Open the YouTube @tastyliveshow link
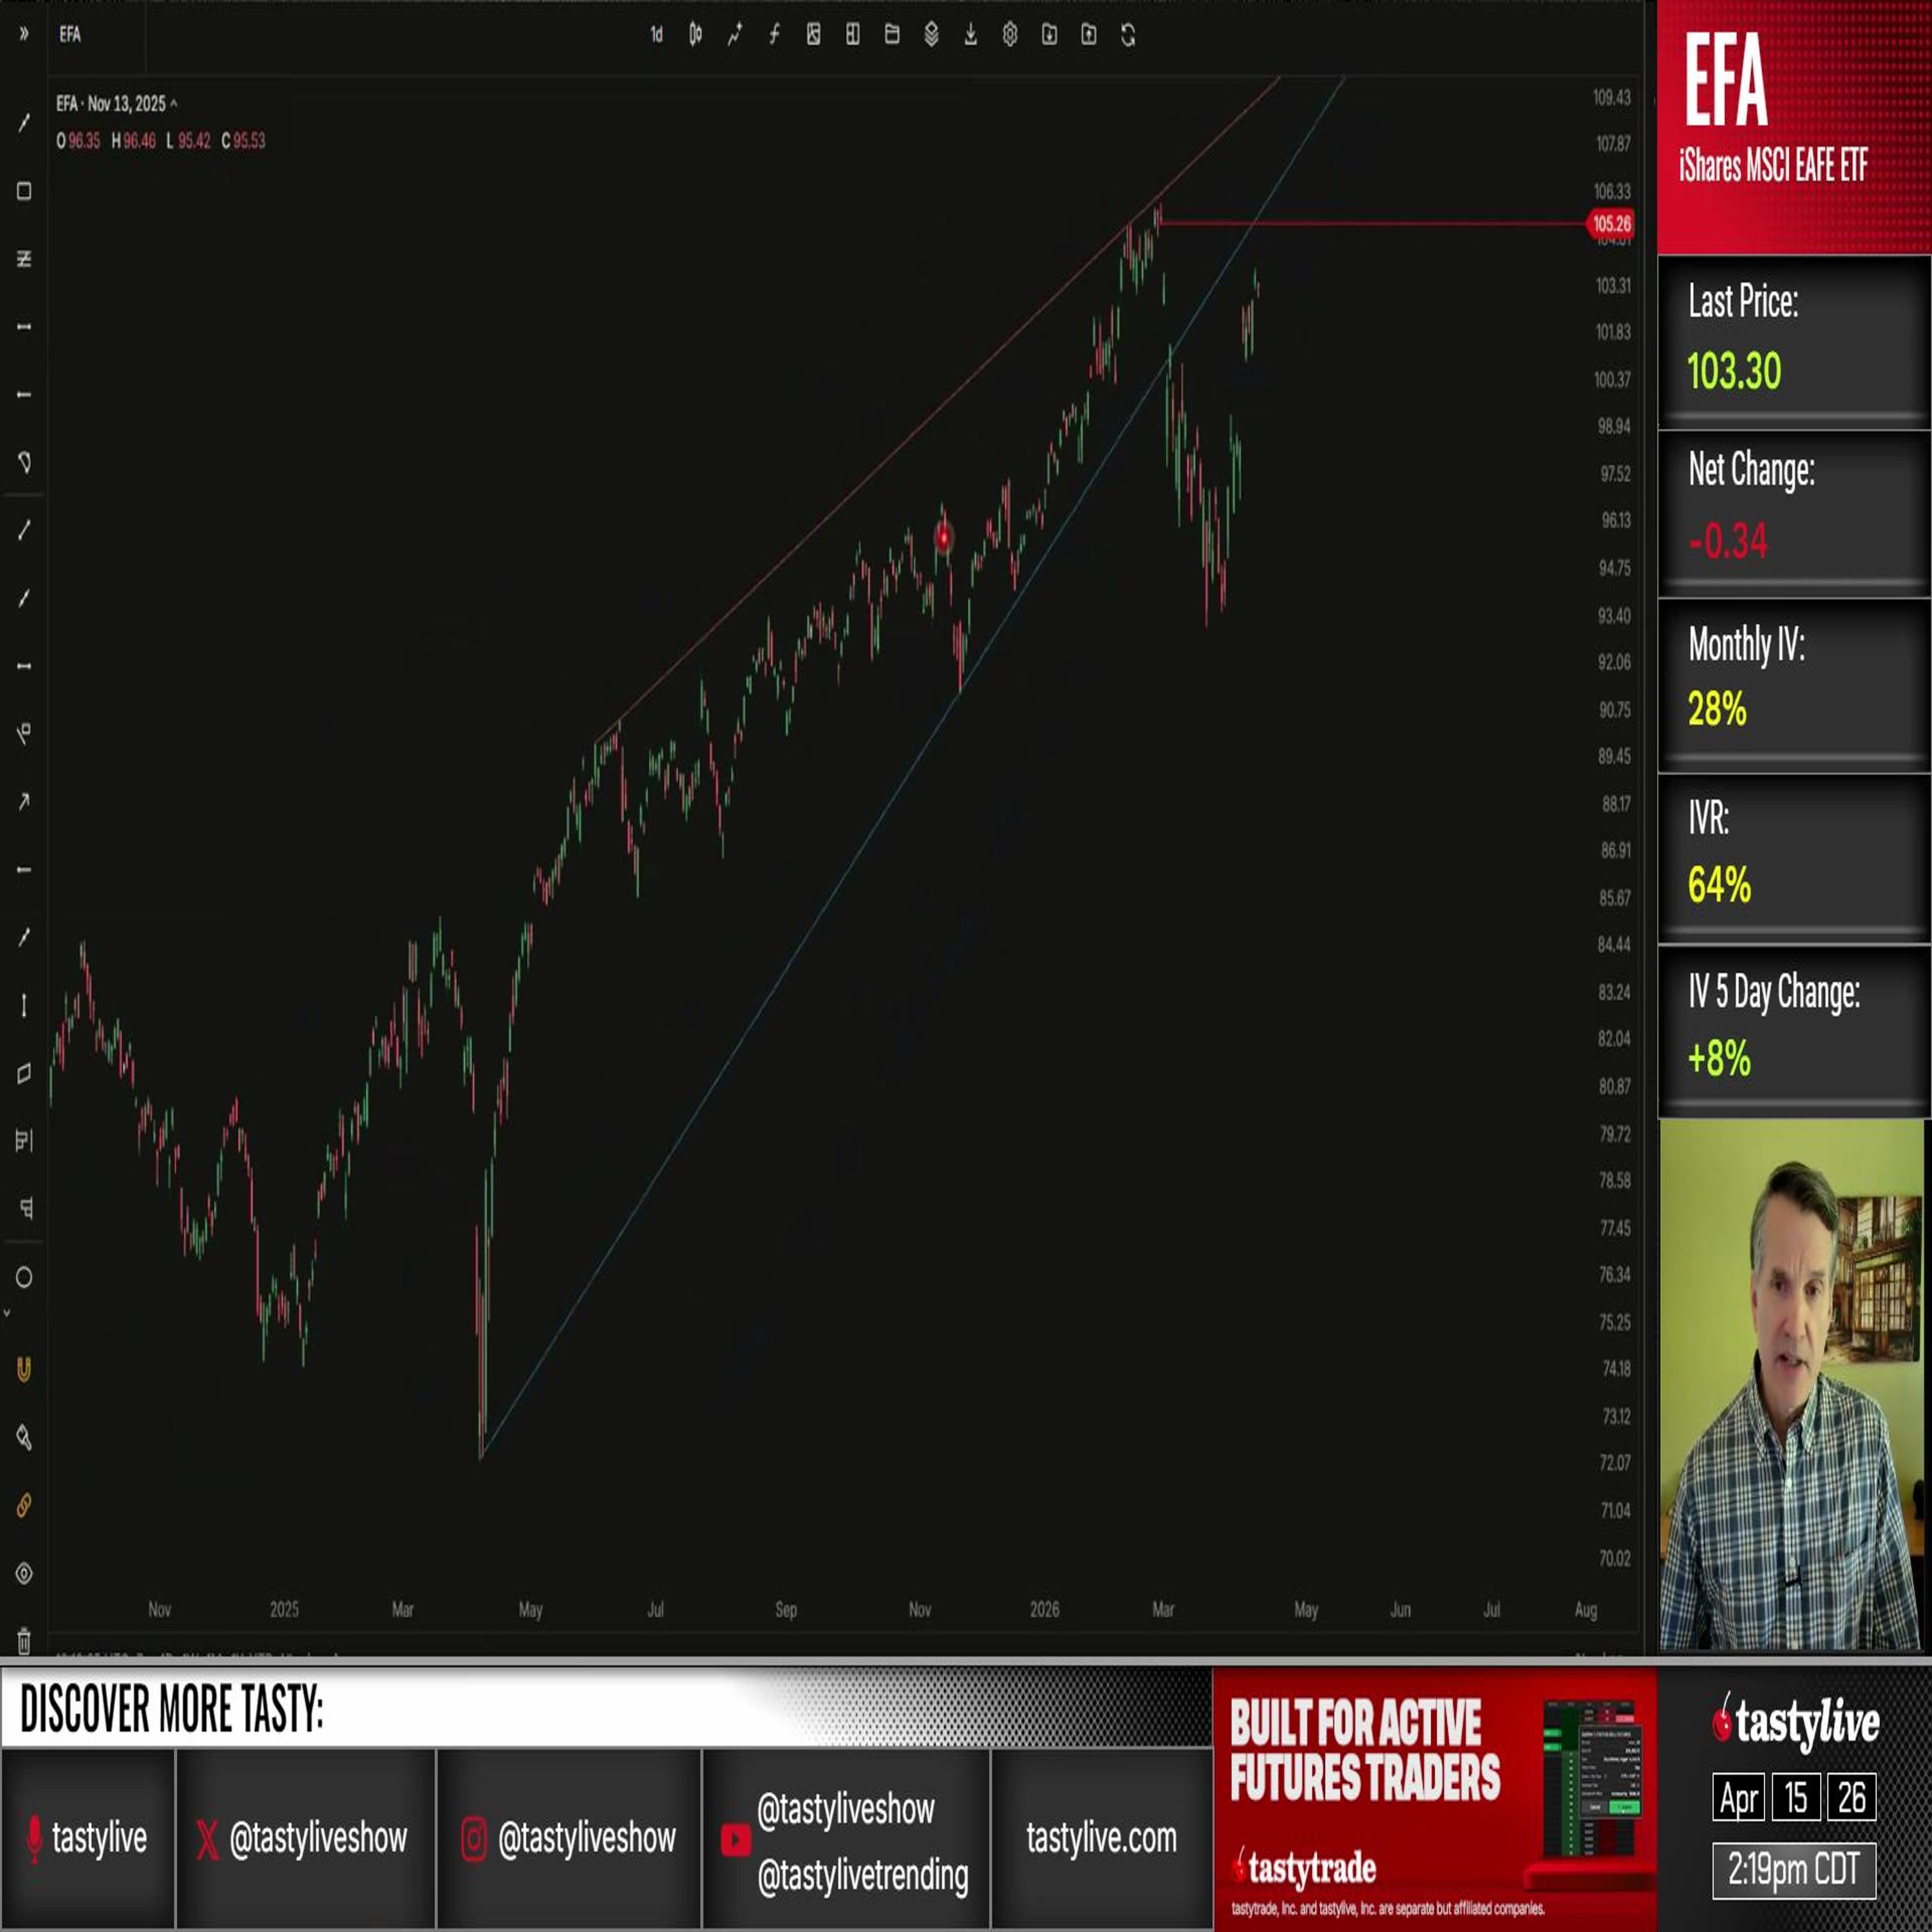Viewport: 1932px width, 1932px height. [x=846, y=1808]
